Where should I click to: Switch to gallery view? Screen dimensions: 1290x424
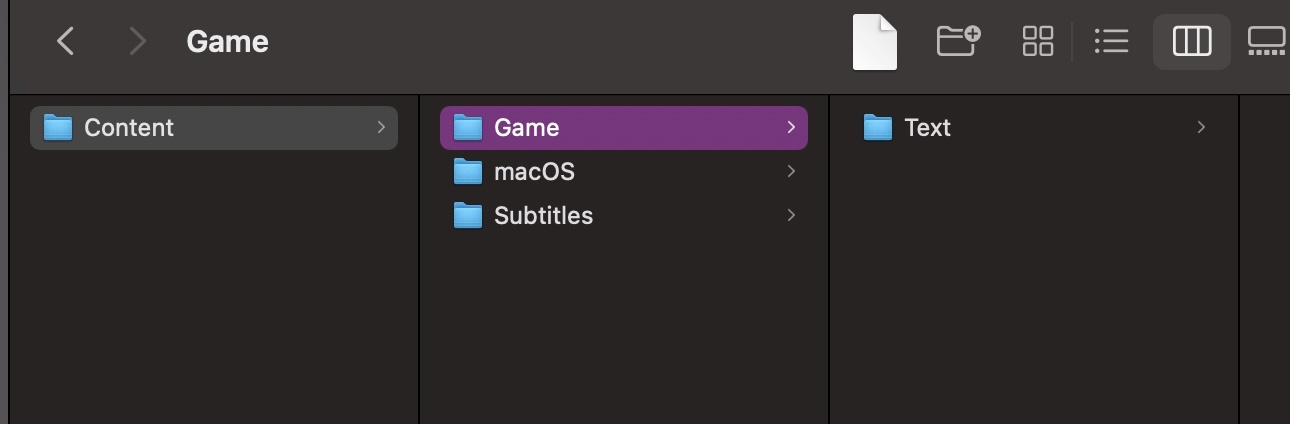tap(1267, 41)
